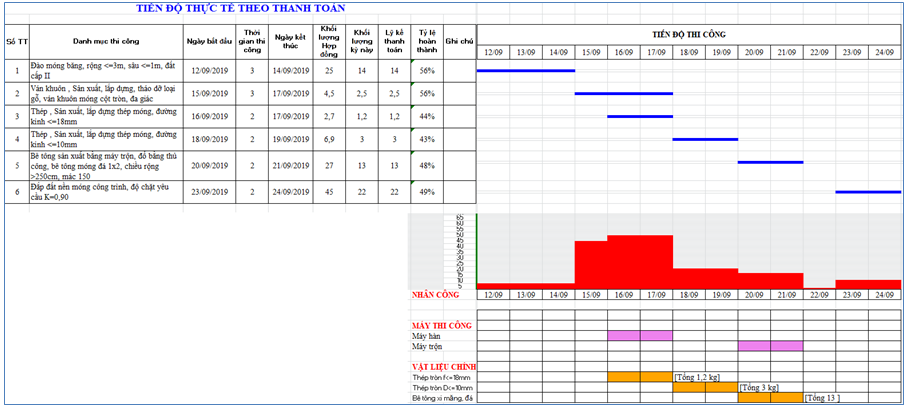The width and height of the screenshot is (909, 408).
Task: Click the pink bar in 'Máy hàn' row
Action: [640, 336]
